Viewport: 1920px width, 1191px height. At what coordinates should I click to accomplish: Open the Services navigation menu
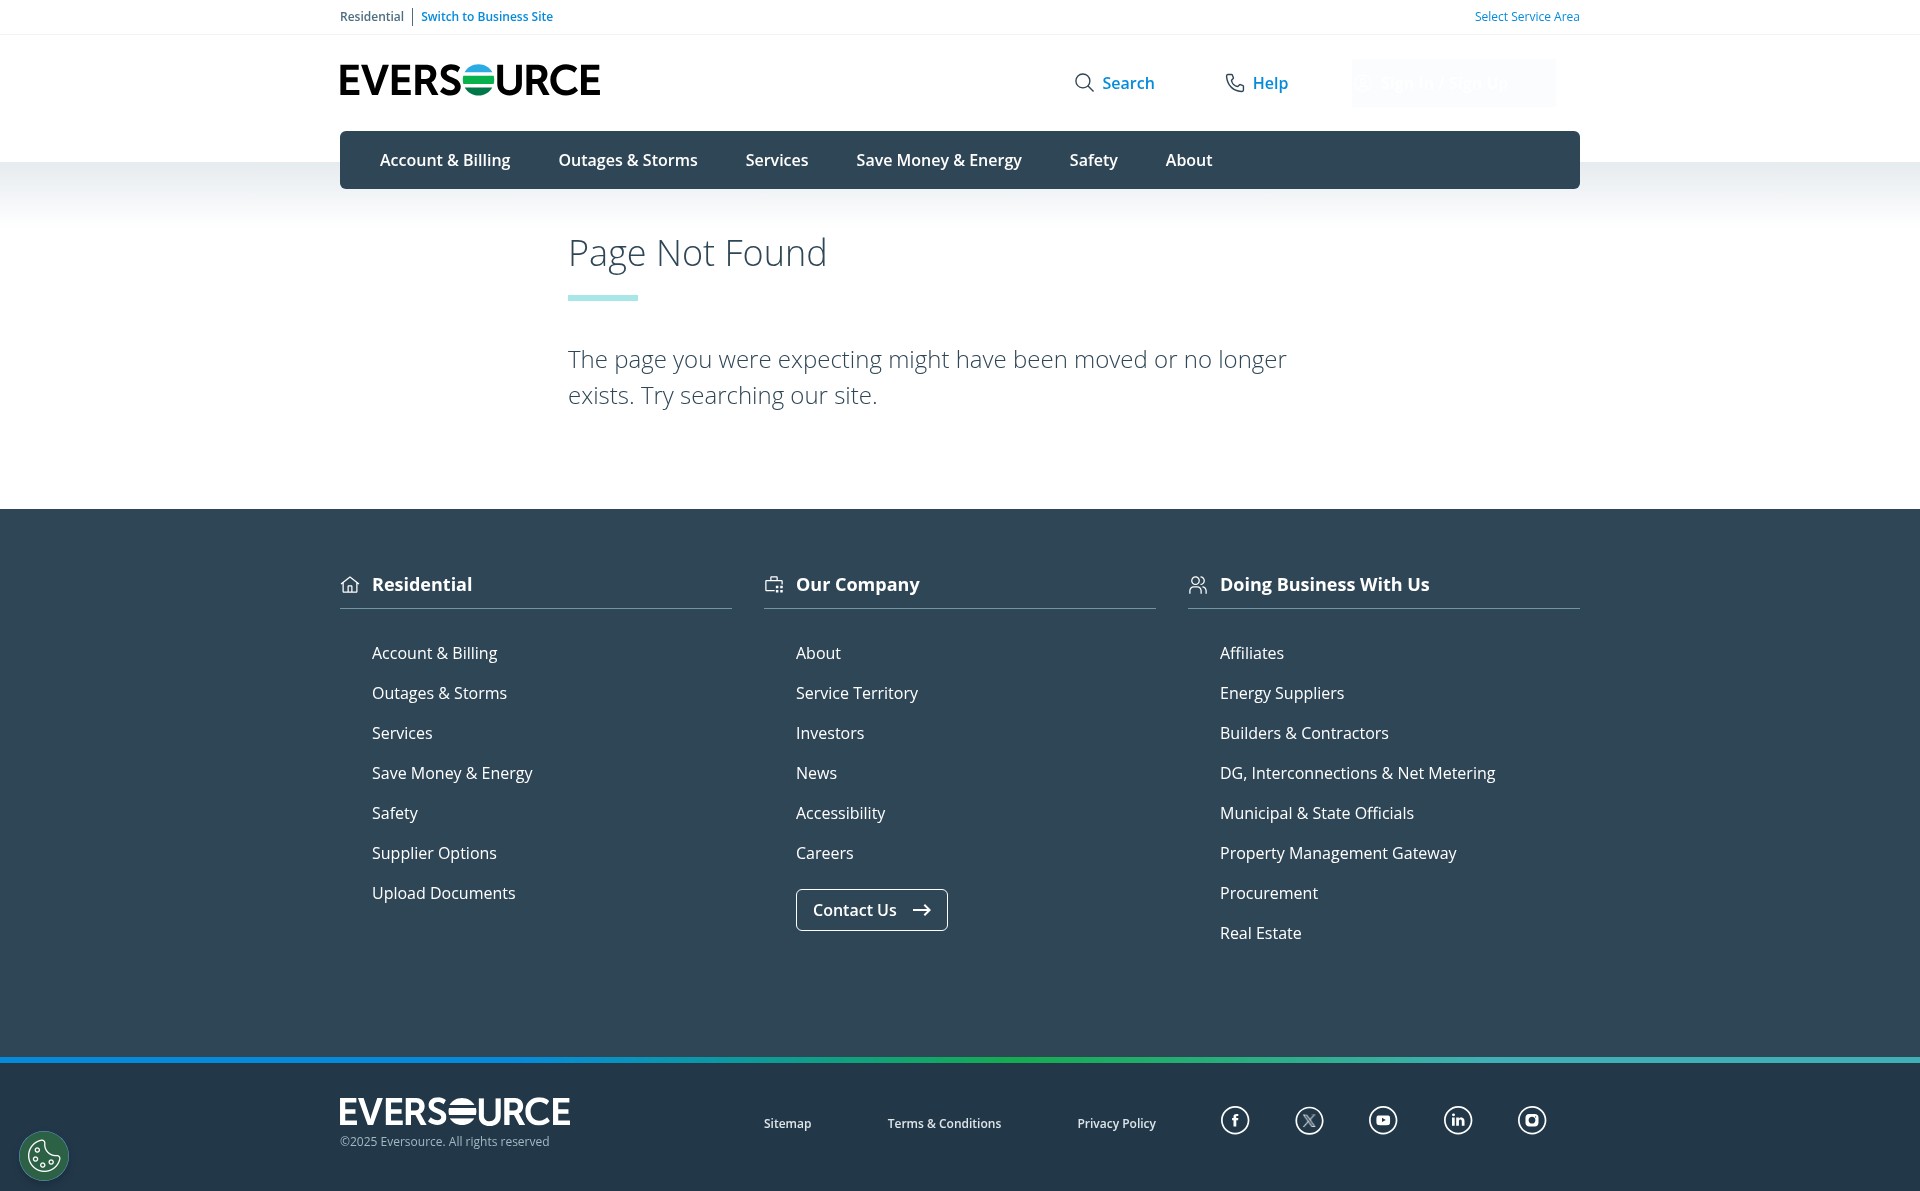tap(777, 160)
